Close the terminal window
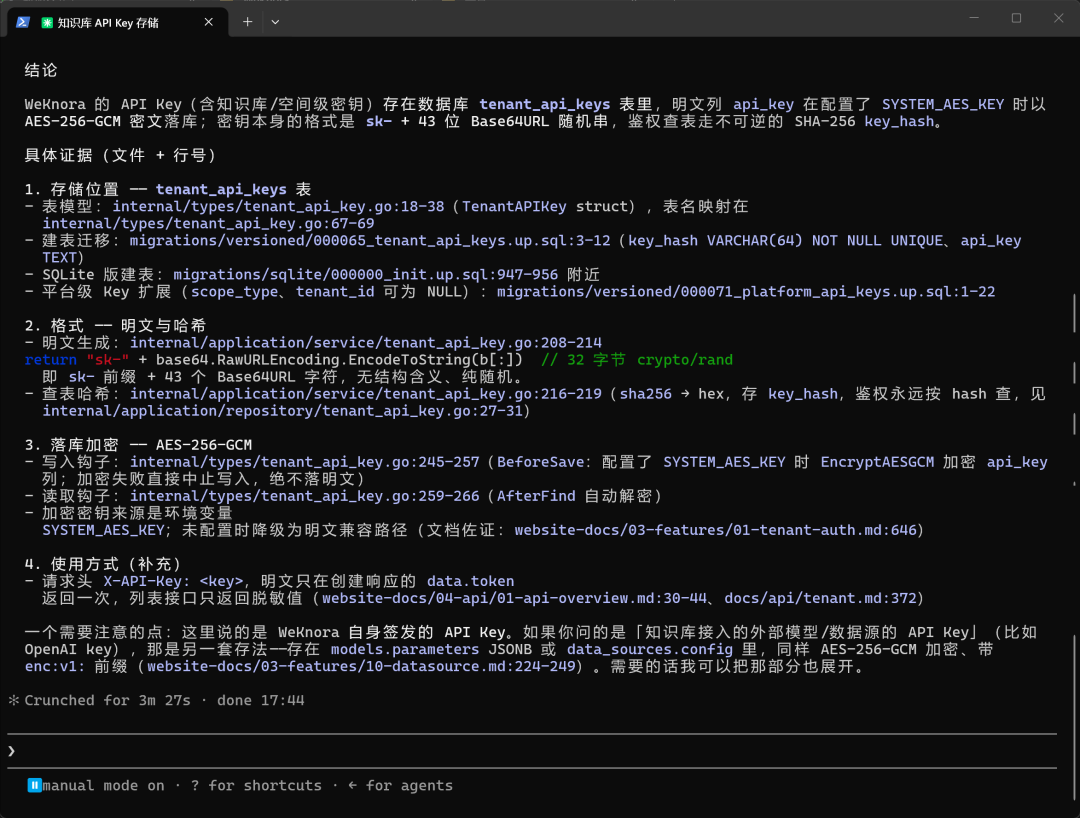This screenshot has height=818, width=1080. 1058,18
